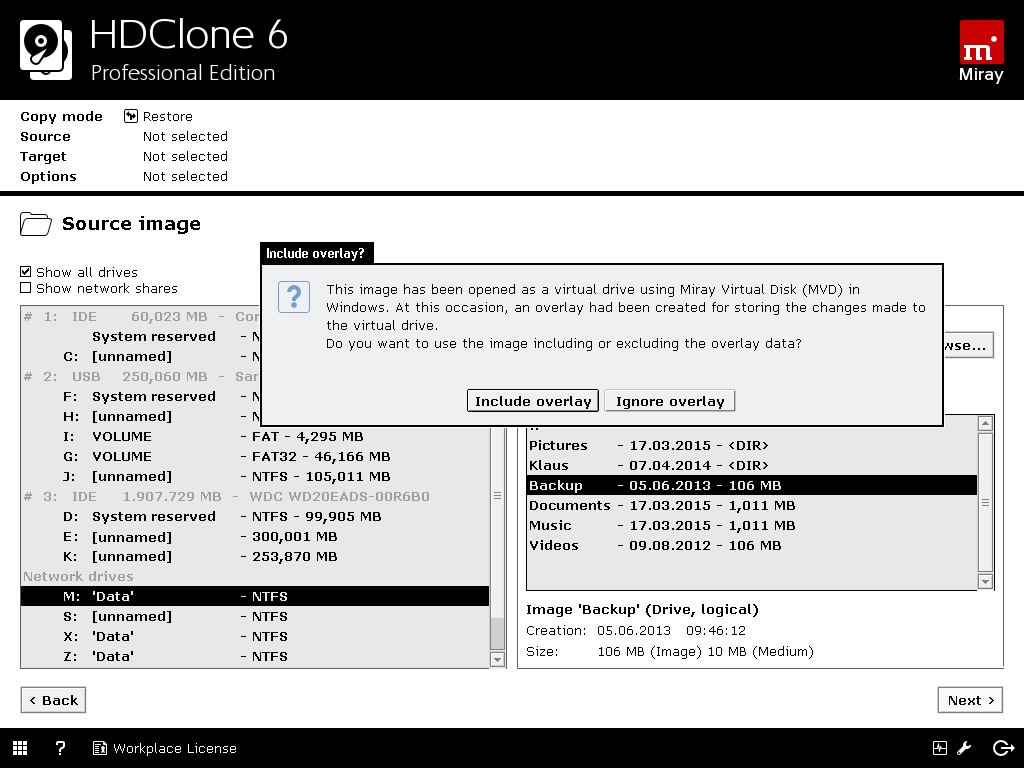Enable the Show network shares checkbox
Viewport: 1024px width, 768px height.
[25, 288]
